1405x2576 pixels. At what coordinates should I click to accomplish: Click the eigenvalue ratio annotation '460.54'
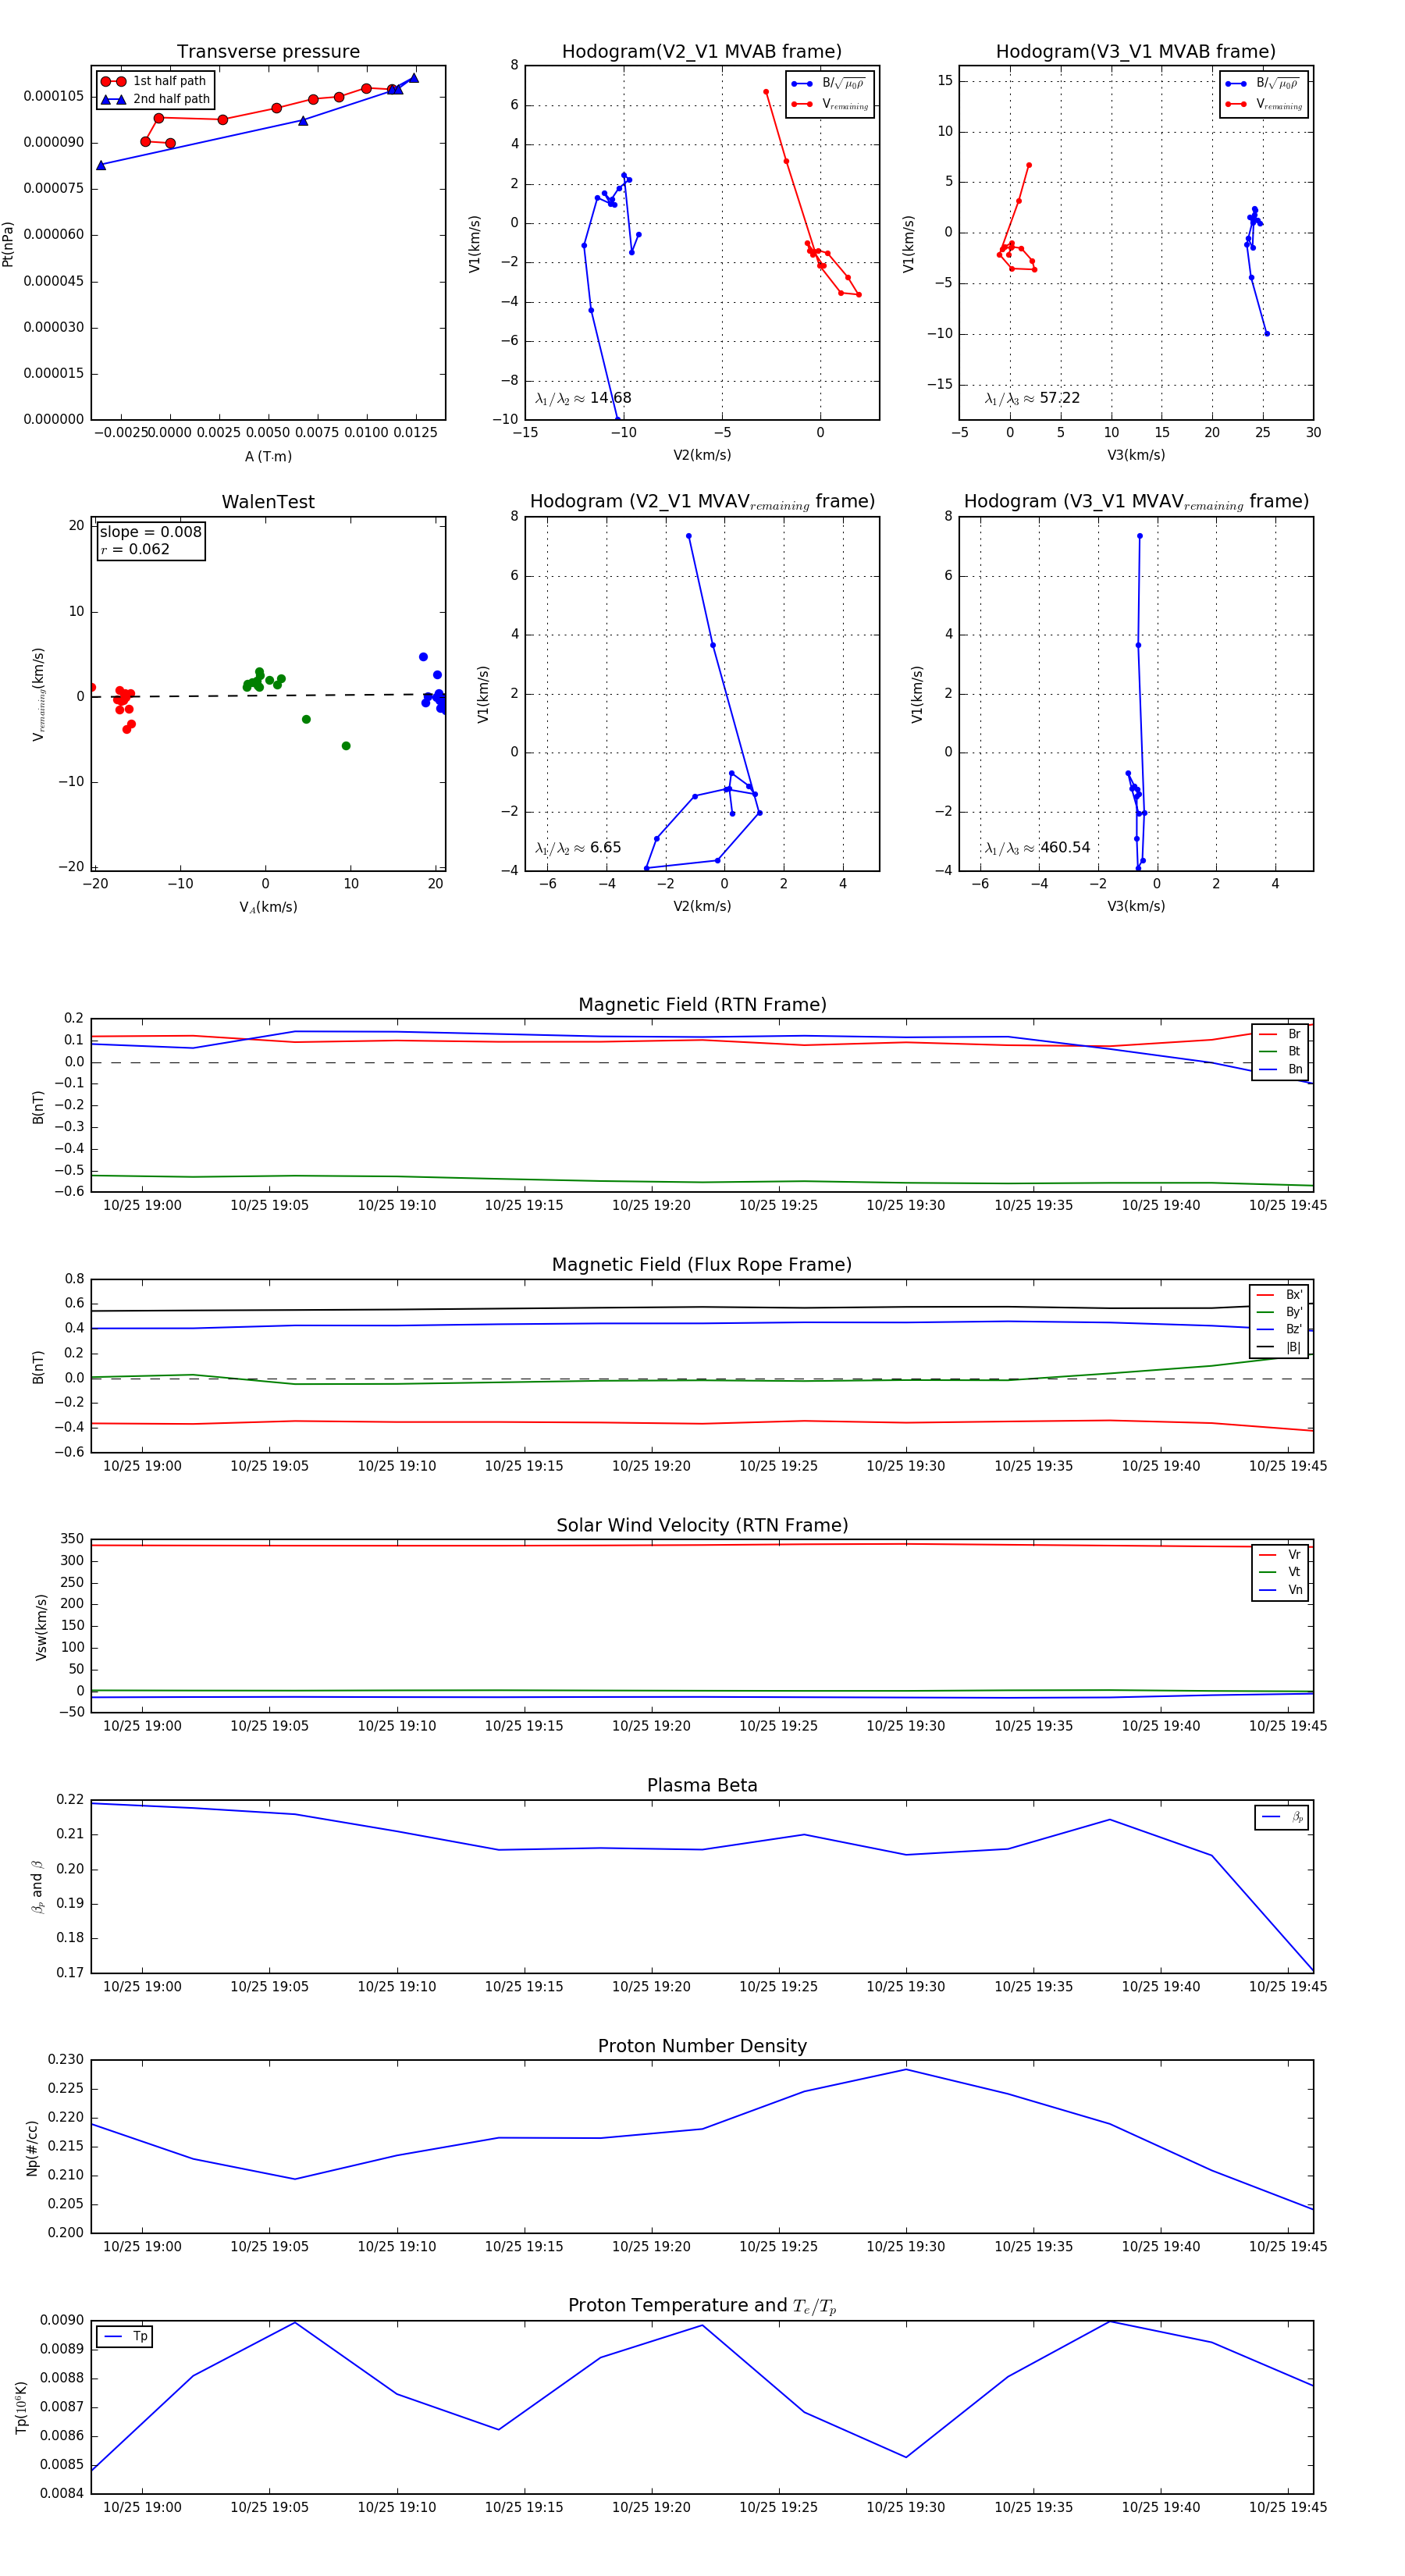pos(1037,848)
